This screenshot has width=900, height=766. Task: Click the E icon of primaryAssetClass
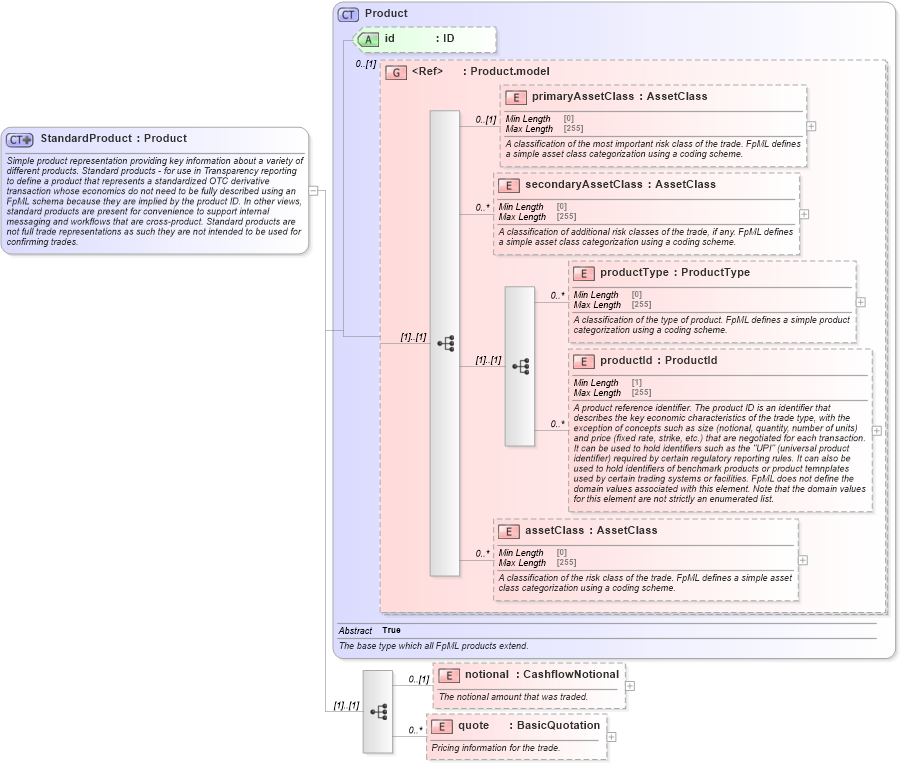pos(516,98)
